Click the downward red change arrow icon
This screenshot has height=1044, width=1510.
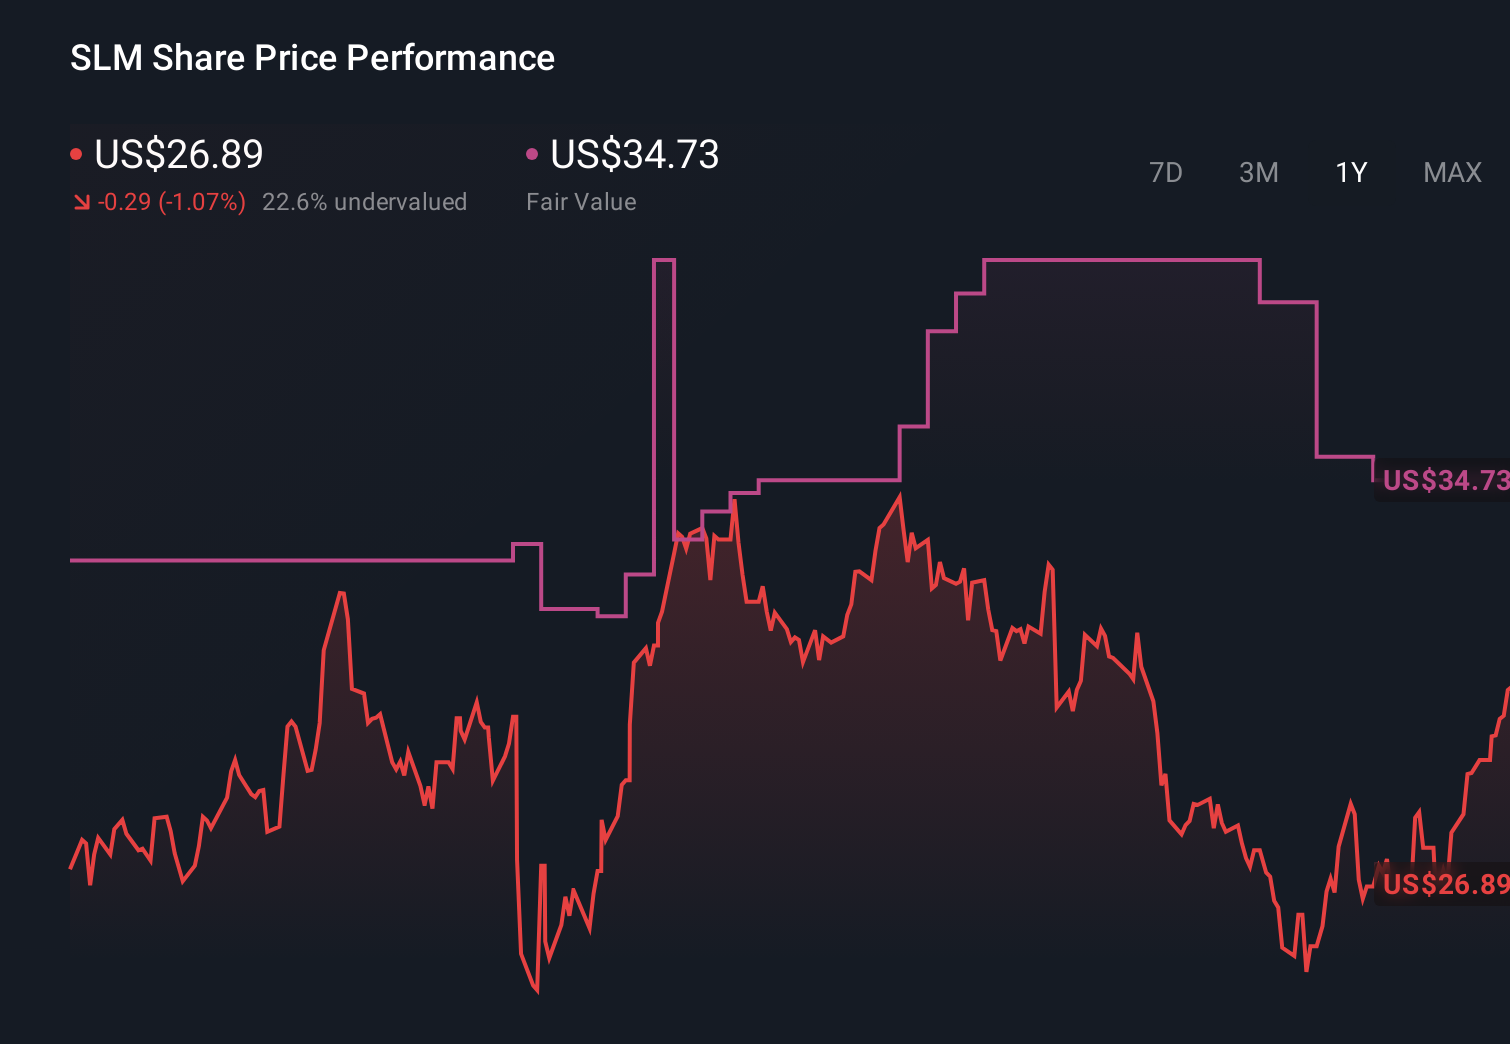(81, 201)
